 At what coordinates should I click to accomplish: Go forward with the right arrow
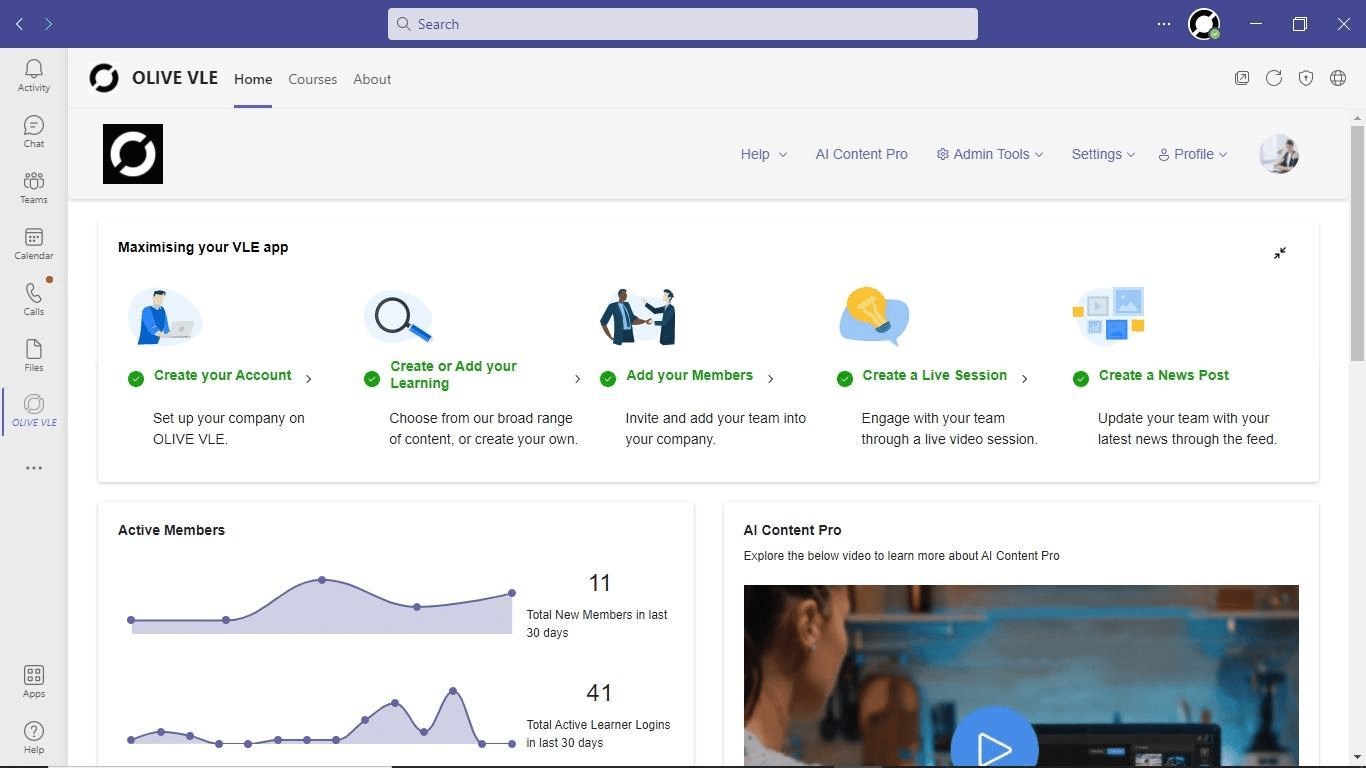point(48,24)
